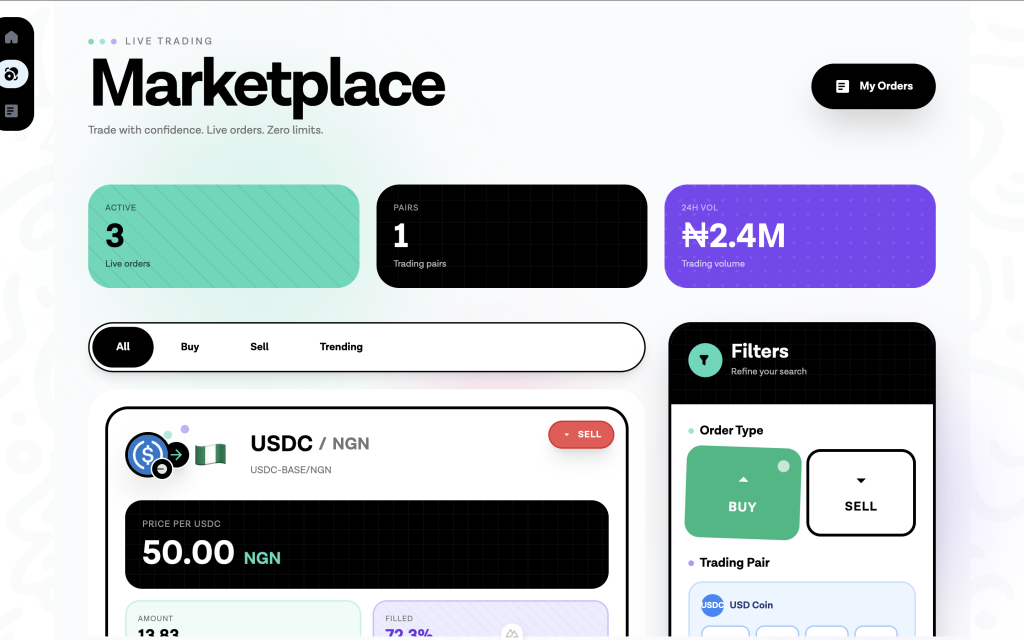Click the 24H VOL stat card

click(x=800, y=235)
